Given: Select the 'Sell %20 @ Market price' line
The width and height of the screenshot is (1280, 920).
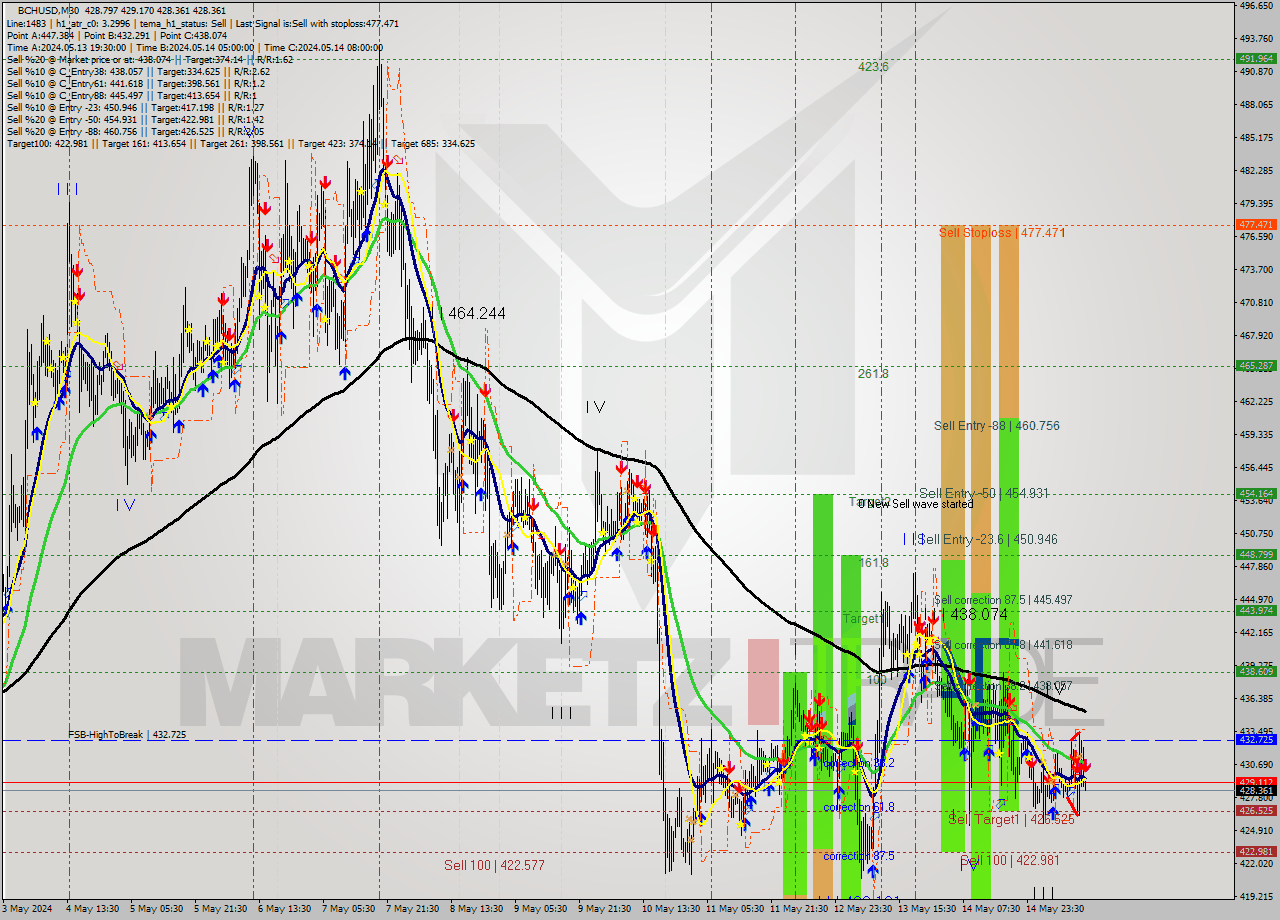Looking at the screenshot, I should [x=149, y=59].
